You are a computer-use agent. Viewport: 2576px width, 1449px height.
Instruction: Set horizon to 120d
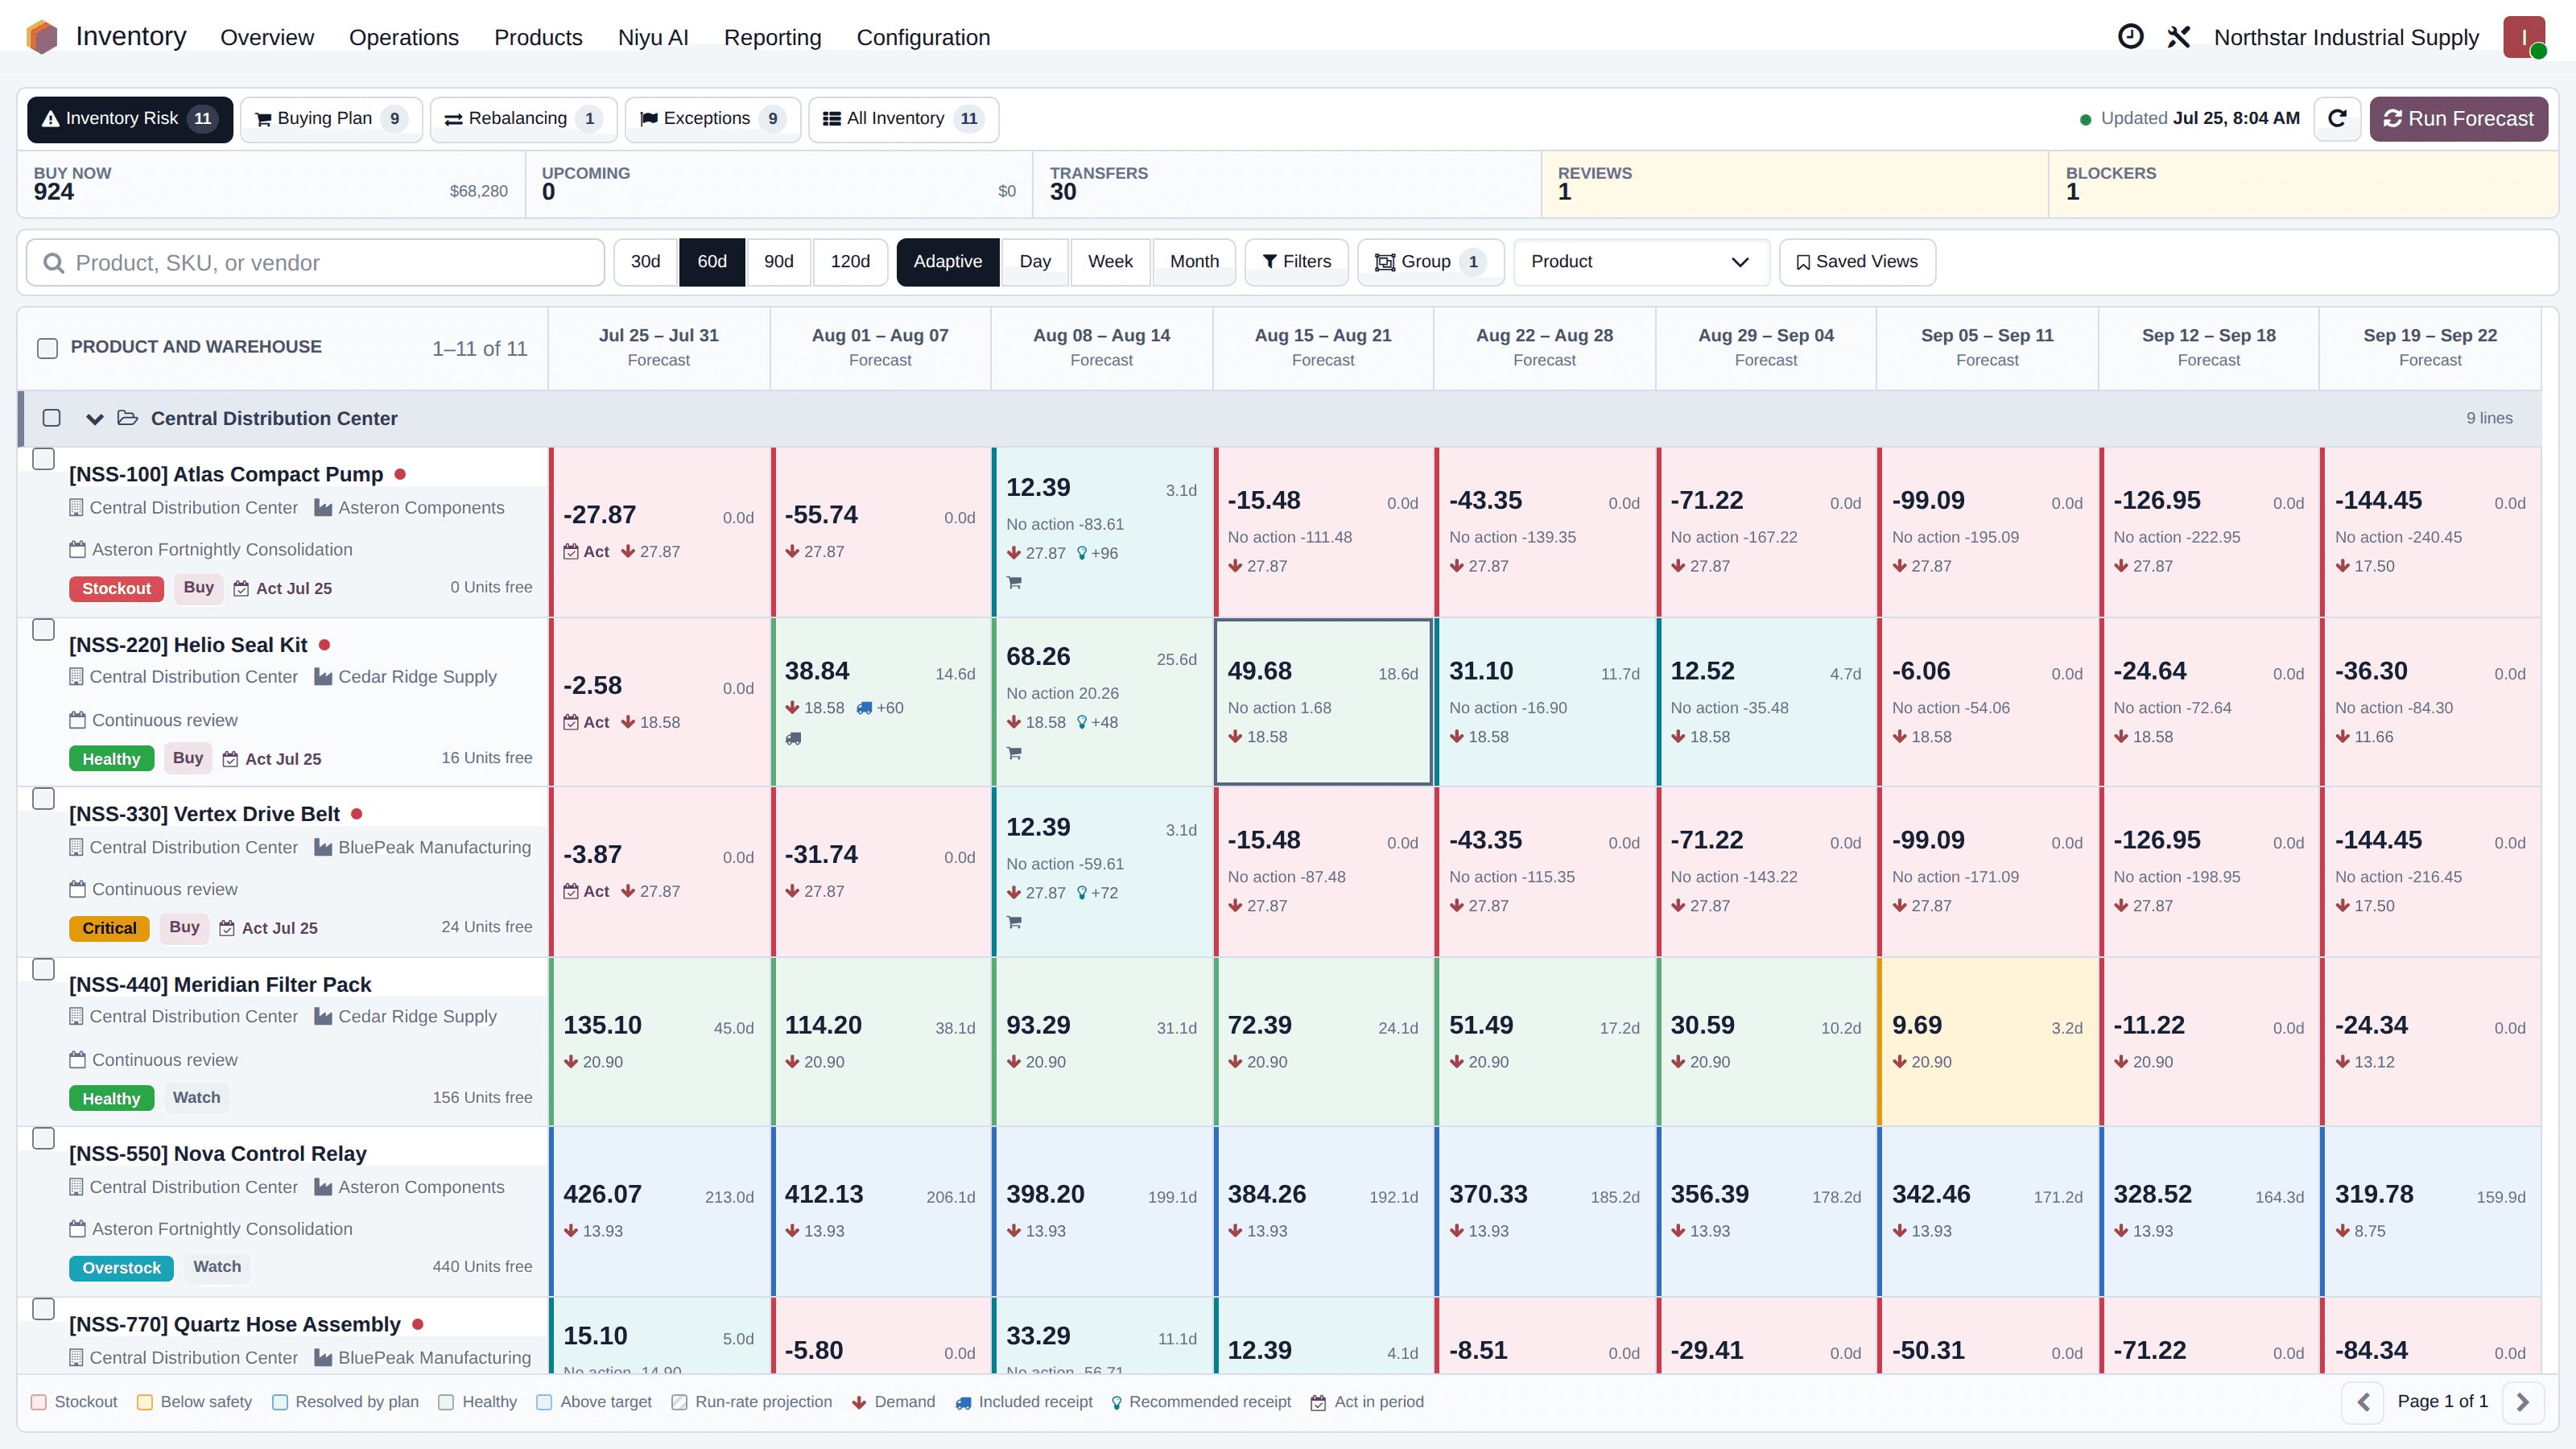[850, 262]
